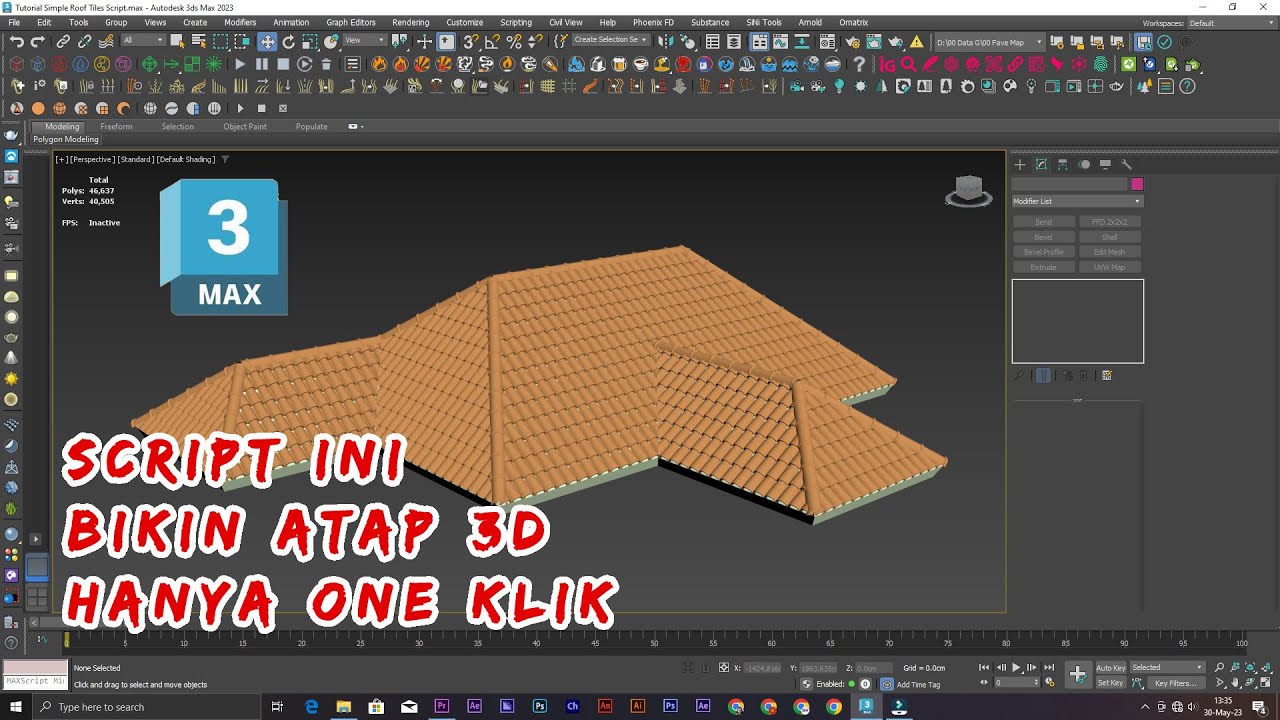
Task: Click the yellow warning triangle icon
Action: click(917, 42)
